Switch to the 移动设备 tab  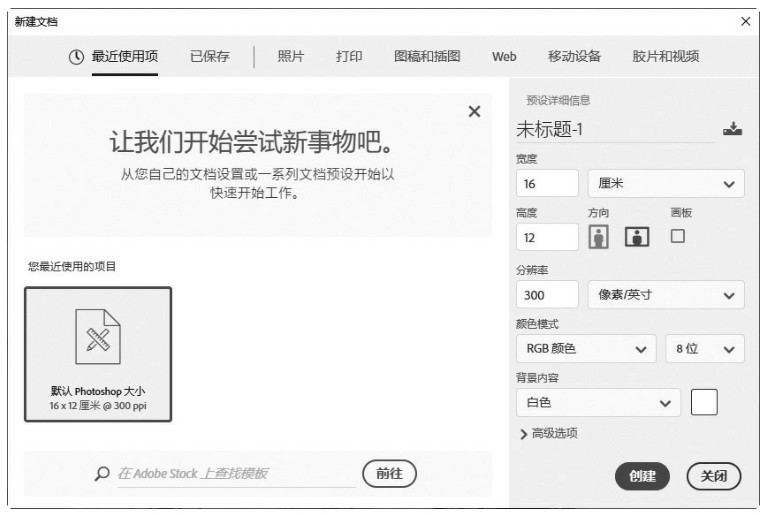pos(574,57)
